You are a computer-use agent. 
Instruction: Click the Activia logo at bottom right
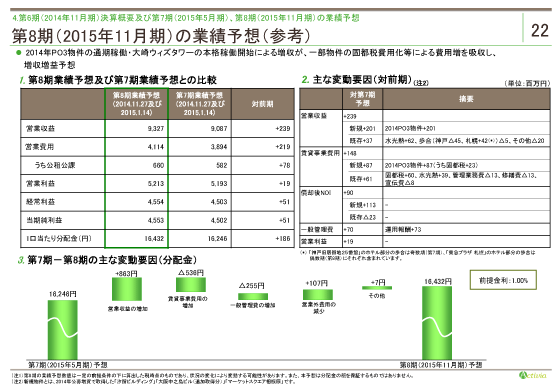click(532, 375)
